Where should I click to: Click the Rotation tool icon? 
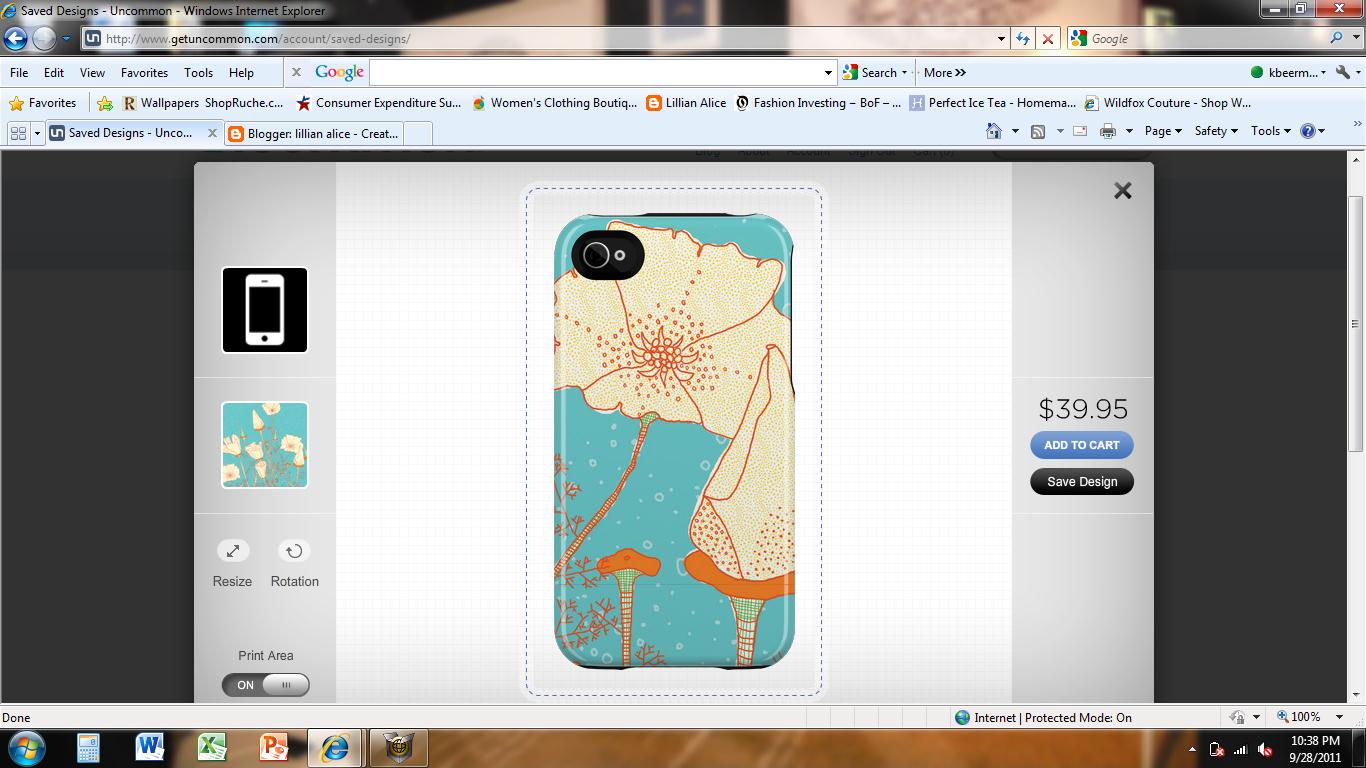click(x=294, y=551)
